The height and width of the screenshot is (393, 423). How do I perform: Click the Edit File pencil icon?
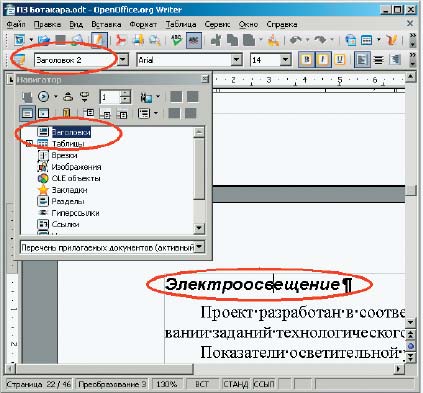[99, 40]
